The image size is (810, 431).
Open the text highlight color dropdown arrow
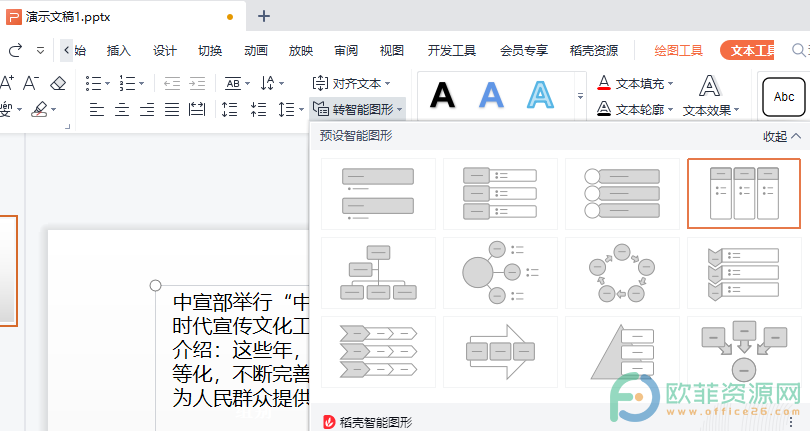[x=54, y=110]
